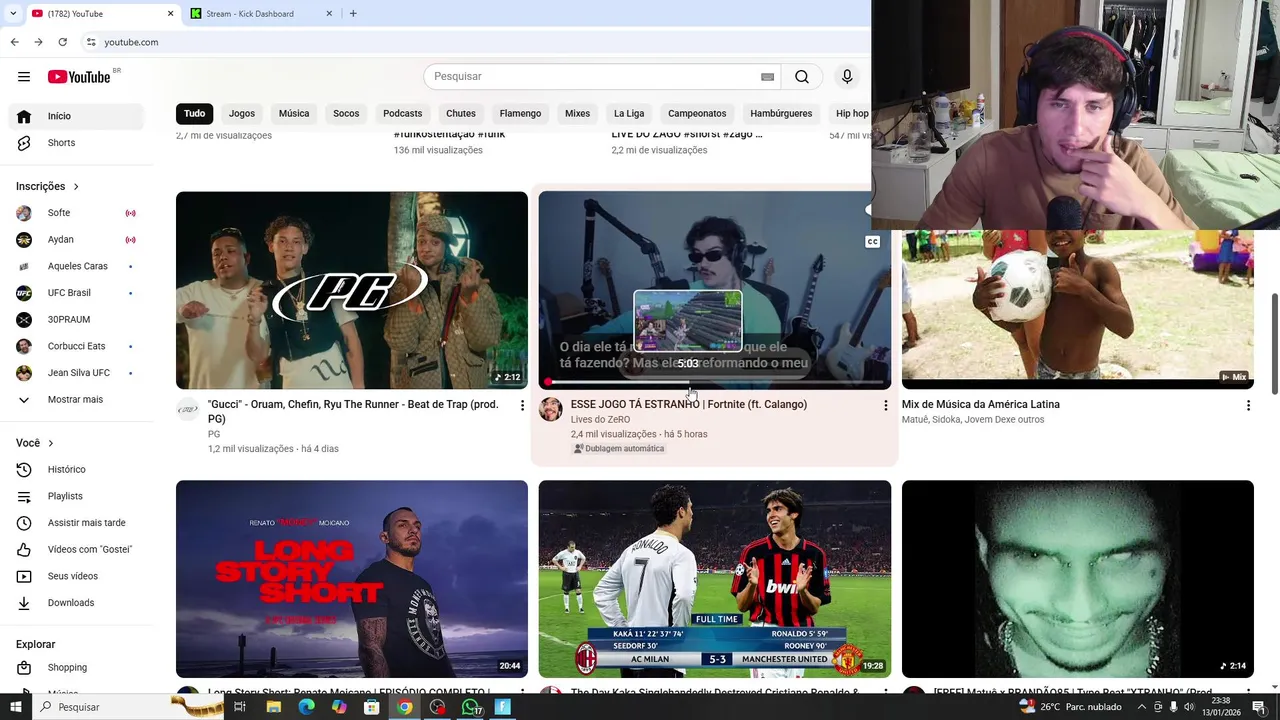Open the Windows notification center
Viewport: 1280px width, 720px height.
(x=1259, y=707)
